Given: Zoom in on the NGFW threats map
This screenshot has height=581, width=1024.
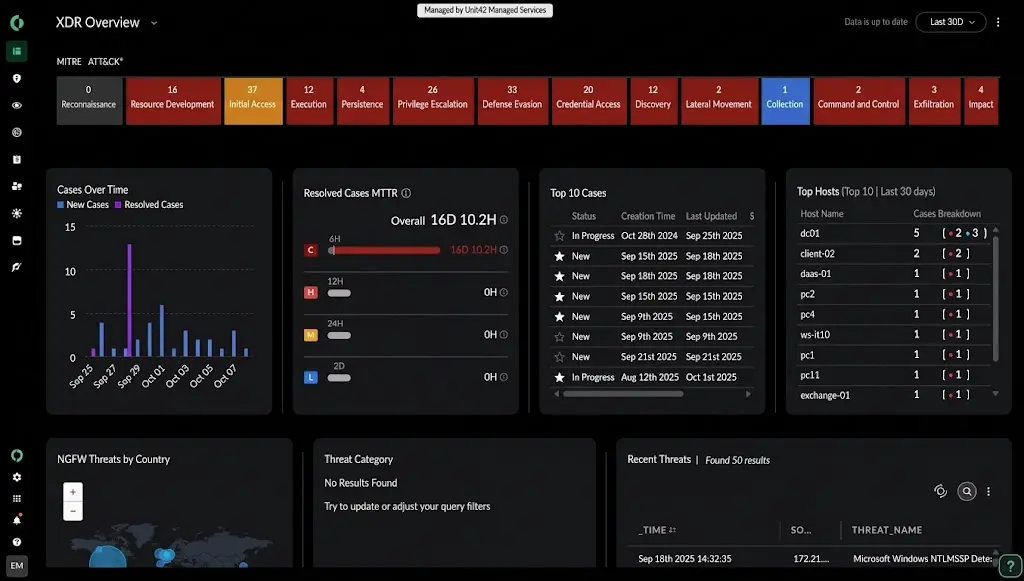Looking at the screenshot, I should (72, 492).
